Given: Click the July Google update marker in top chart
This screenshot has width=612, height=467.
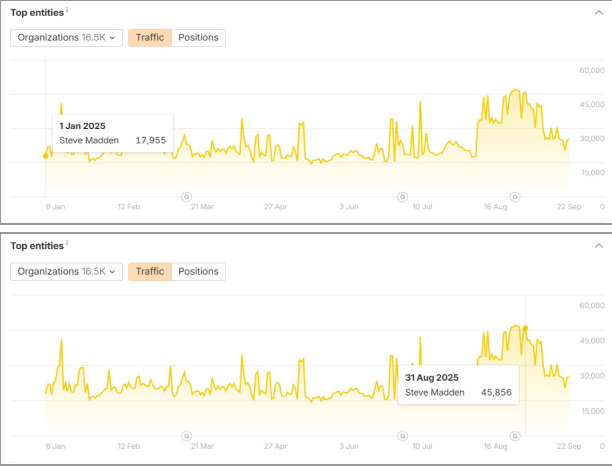Looking at the screenshot, I should [402, 196].
